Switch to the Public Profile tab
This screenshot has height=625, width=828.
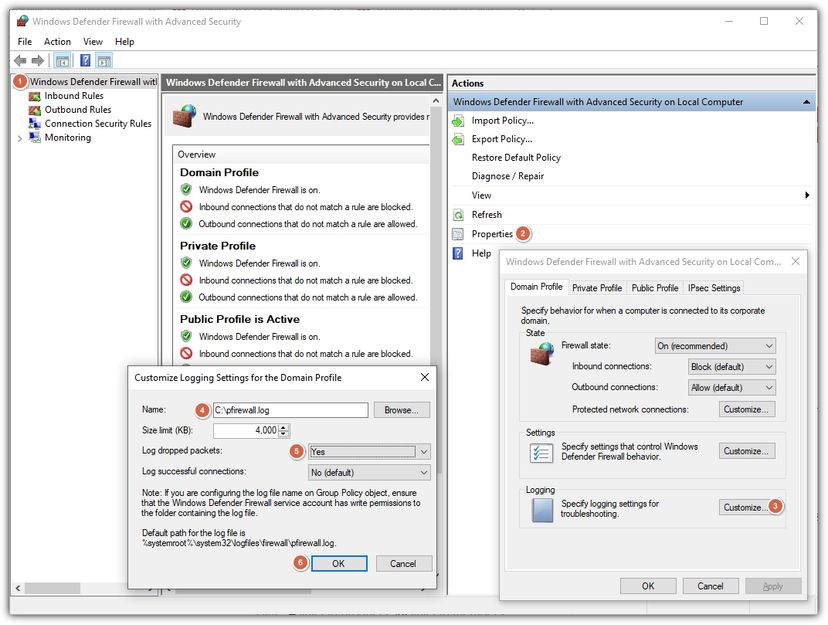(655, 288)
